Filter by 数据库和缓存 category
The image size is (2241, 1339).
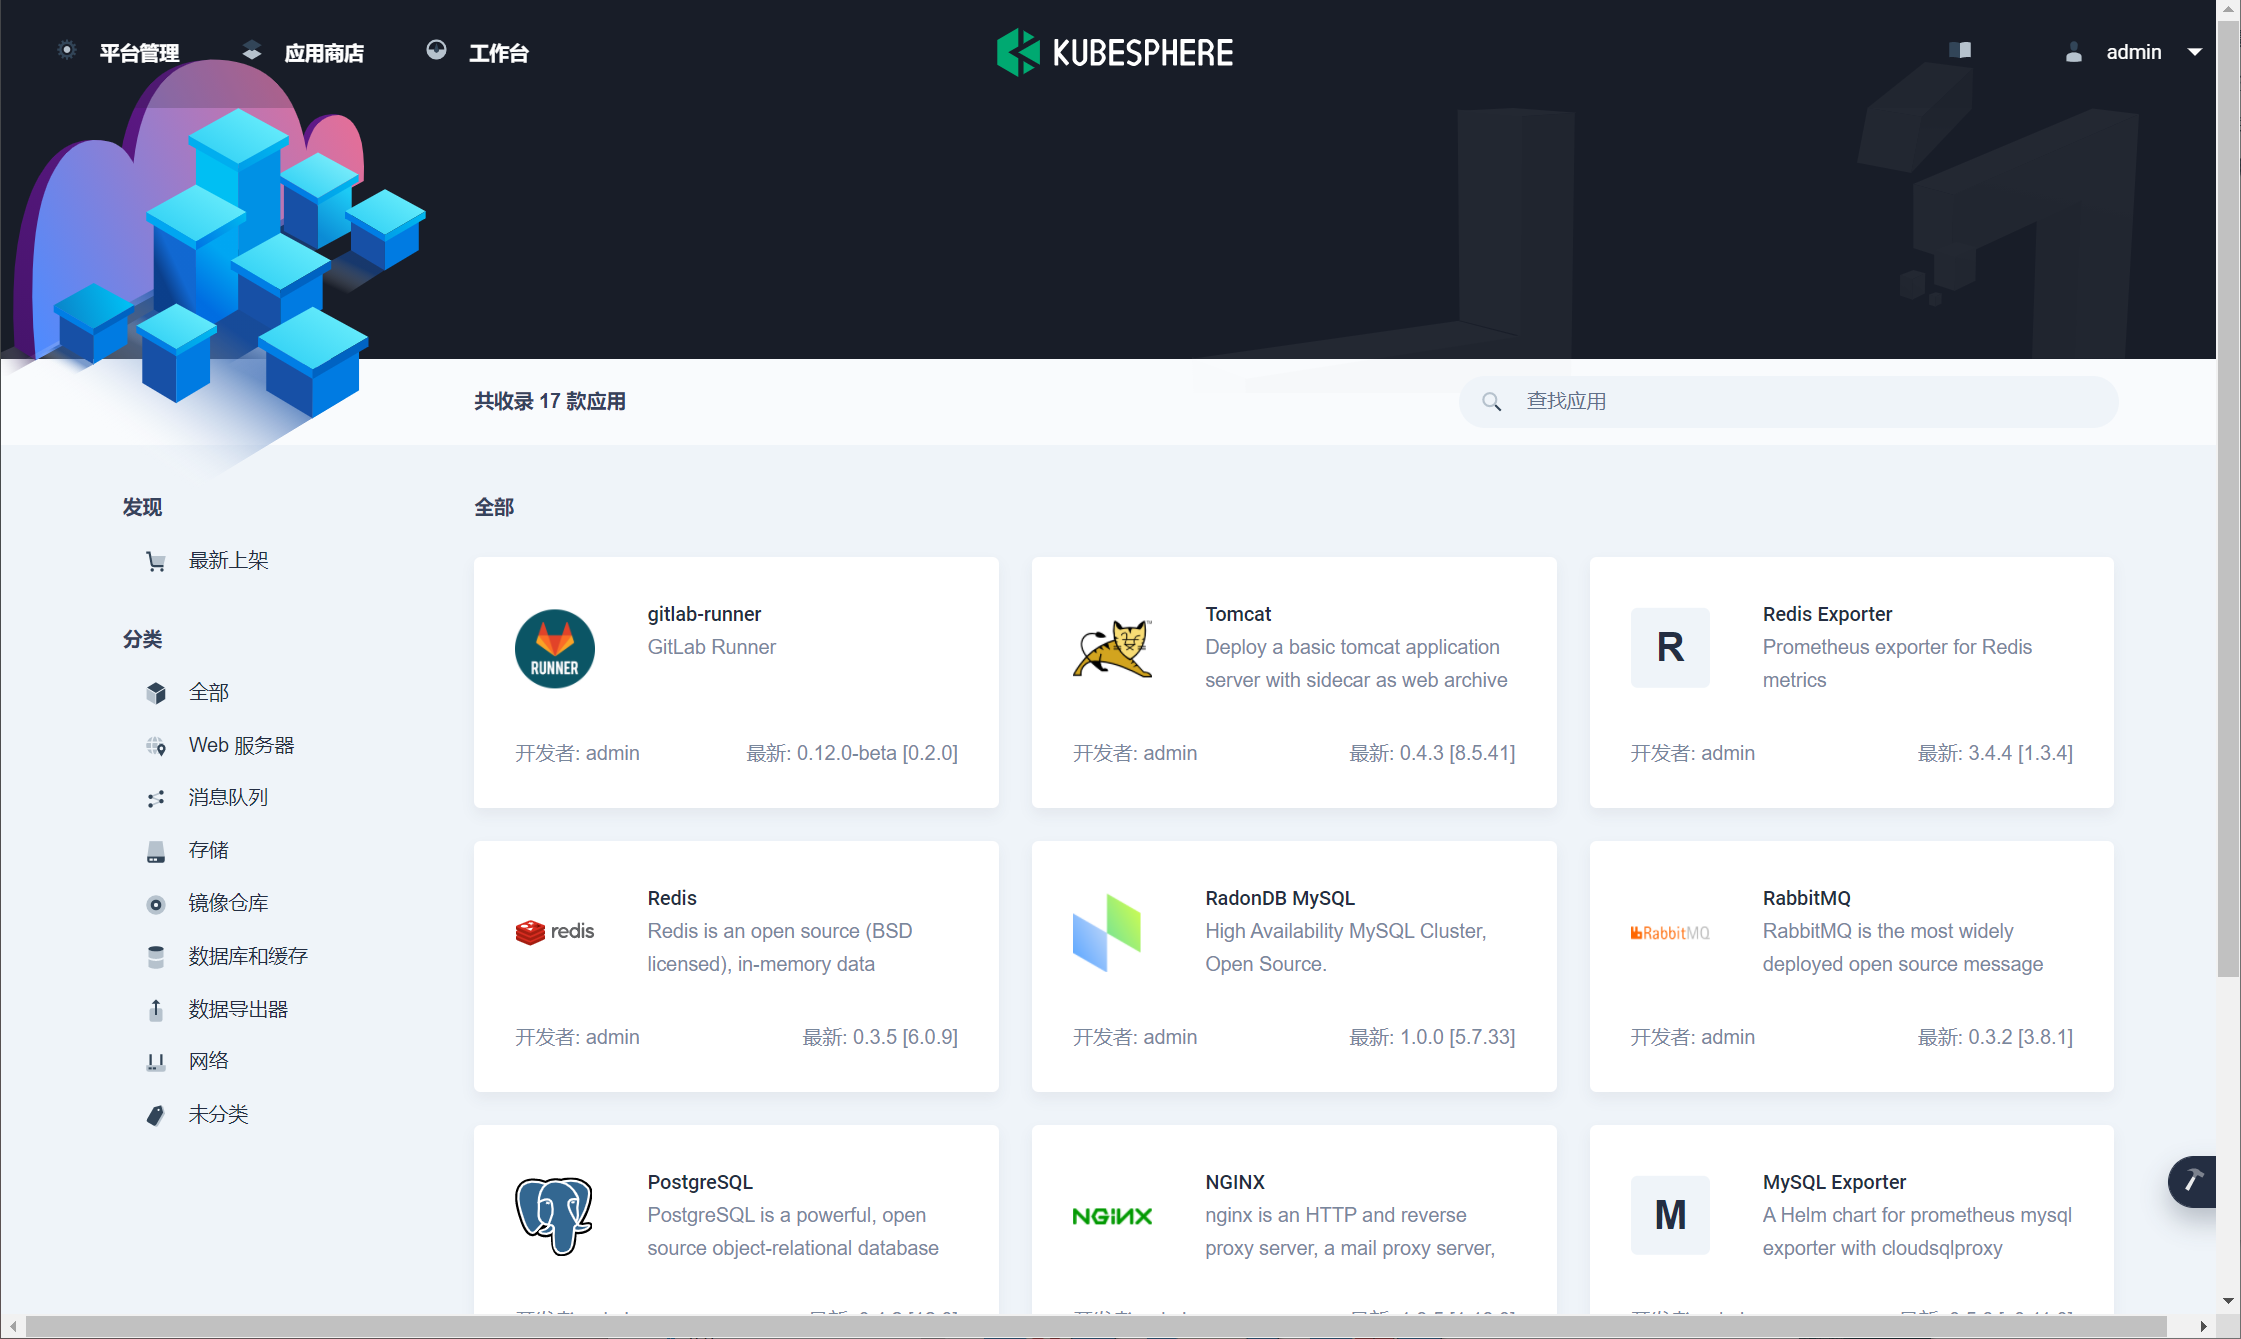coord(247,956)
